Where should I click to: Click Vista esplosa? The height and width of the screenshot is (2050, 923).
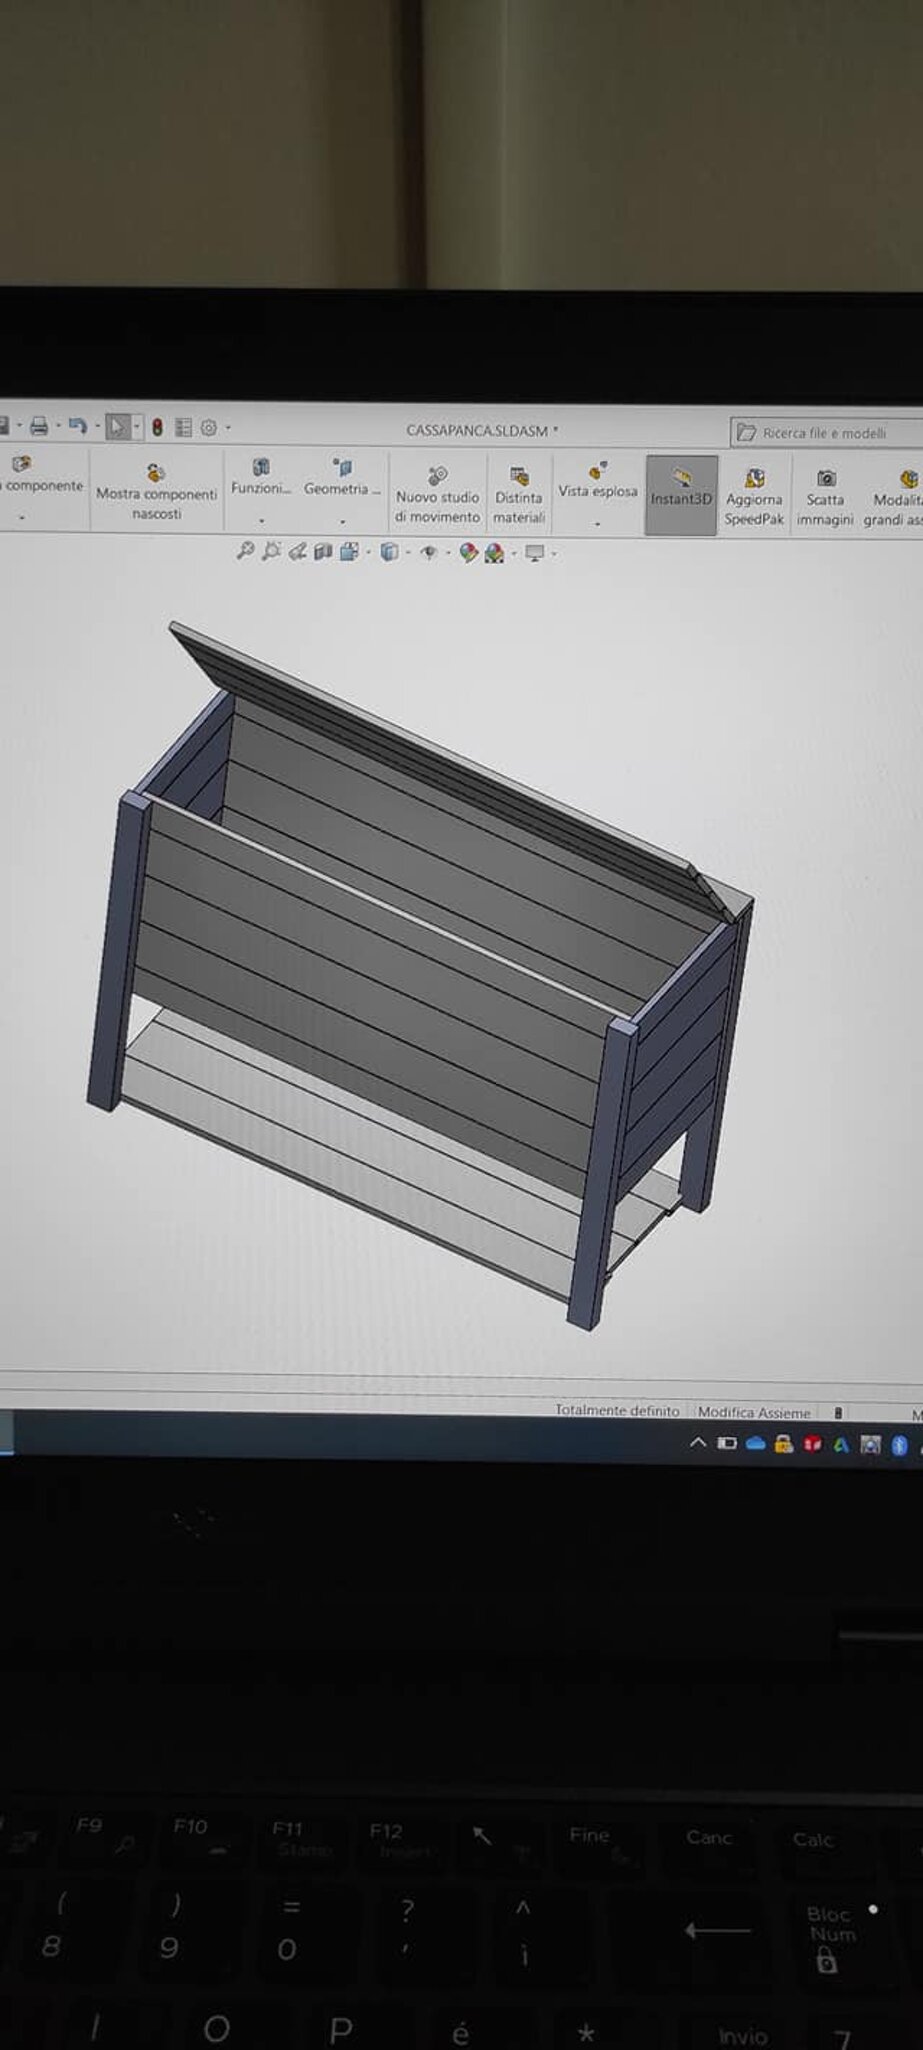click(597, 479)
